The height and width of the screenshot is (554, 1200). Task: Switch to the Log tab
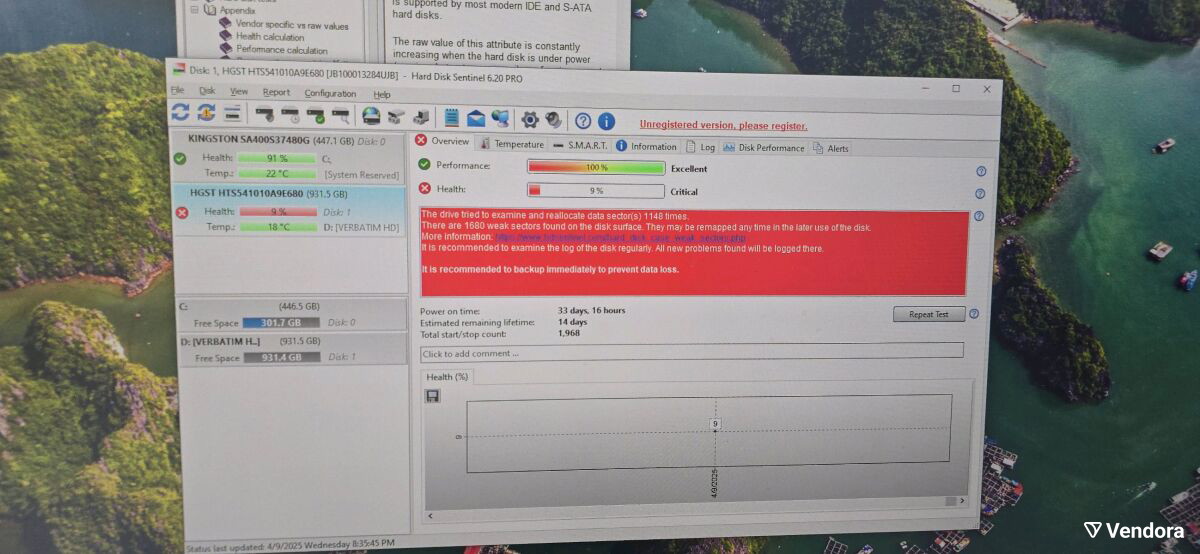(701, 147)
